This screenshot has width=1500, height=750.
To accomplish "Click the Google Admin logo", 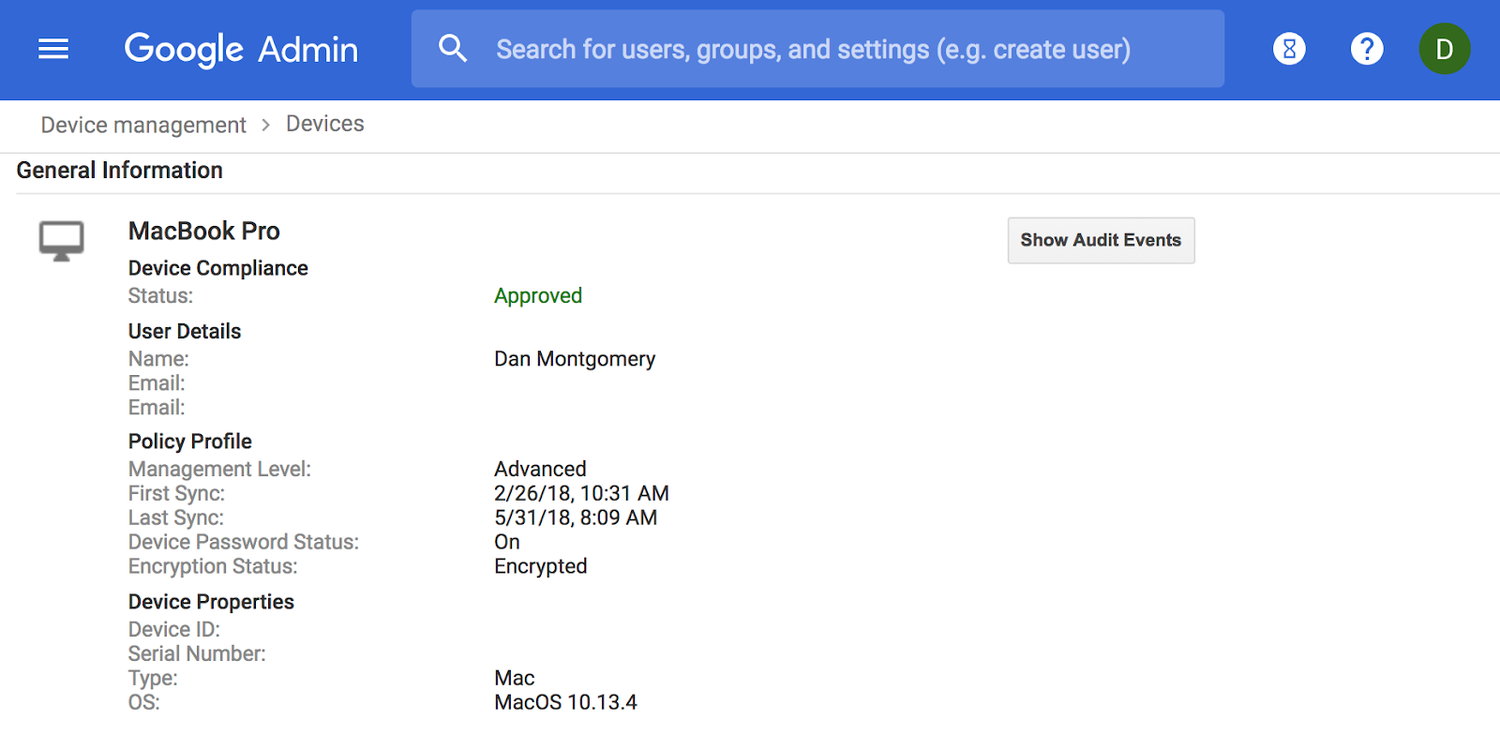I will pyautogui.click(x=240, y=49).
